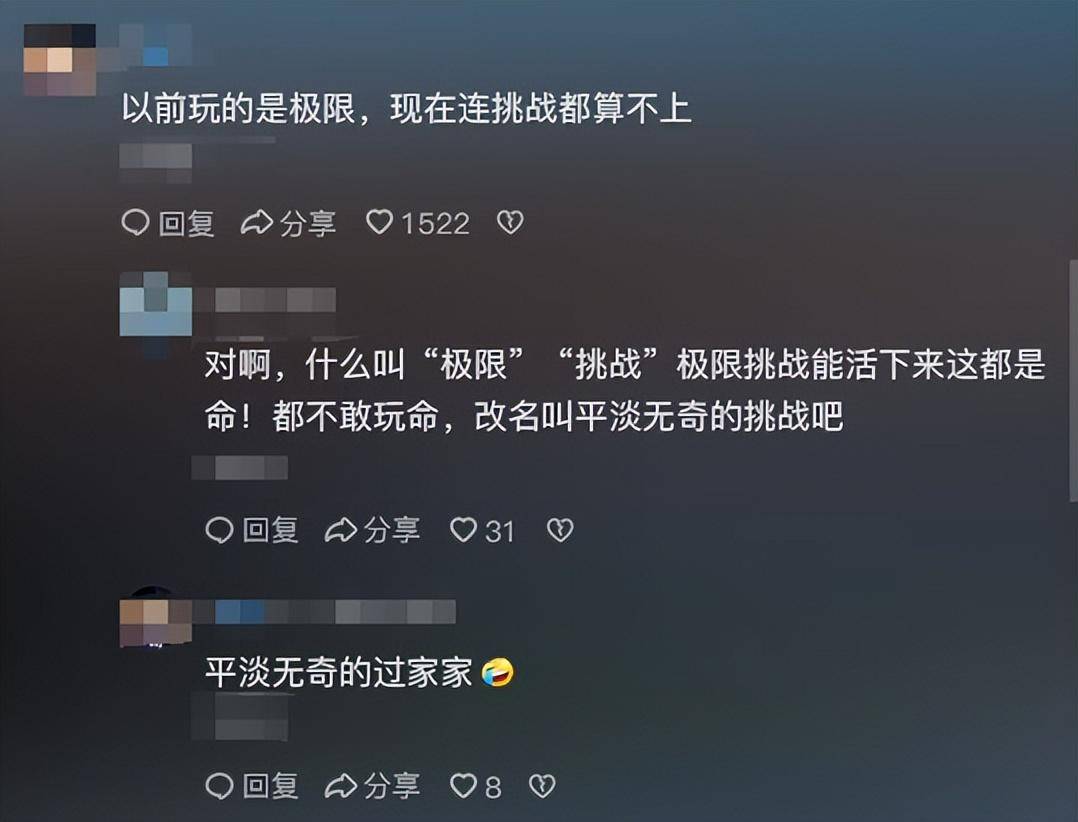Tap broken-heart icon next to 31 likes

(x=560, y=530)
